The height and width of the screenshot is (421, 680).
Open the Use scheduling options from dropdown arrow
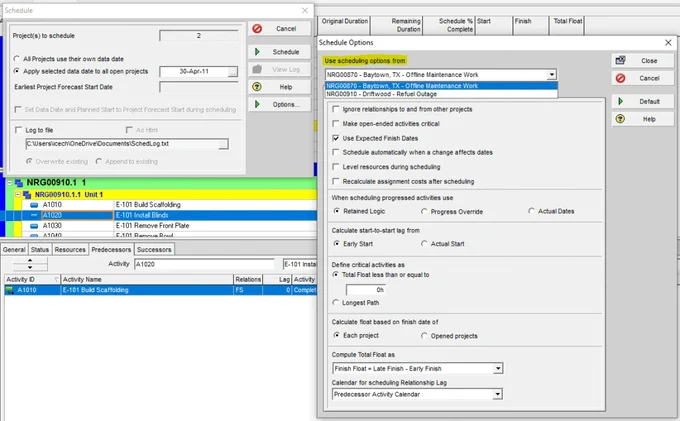552,75
